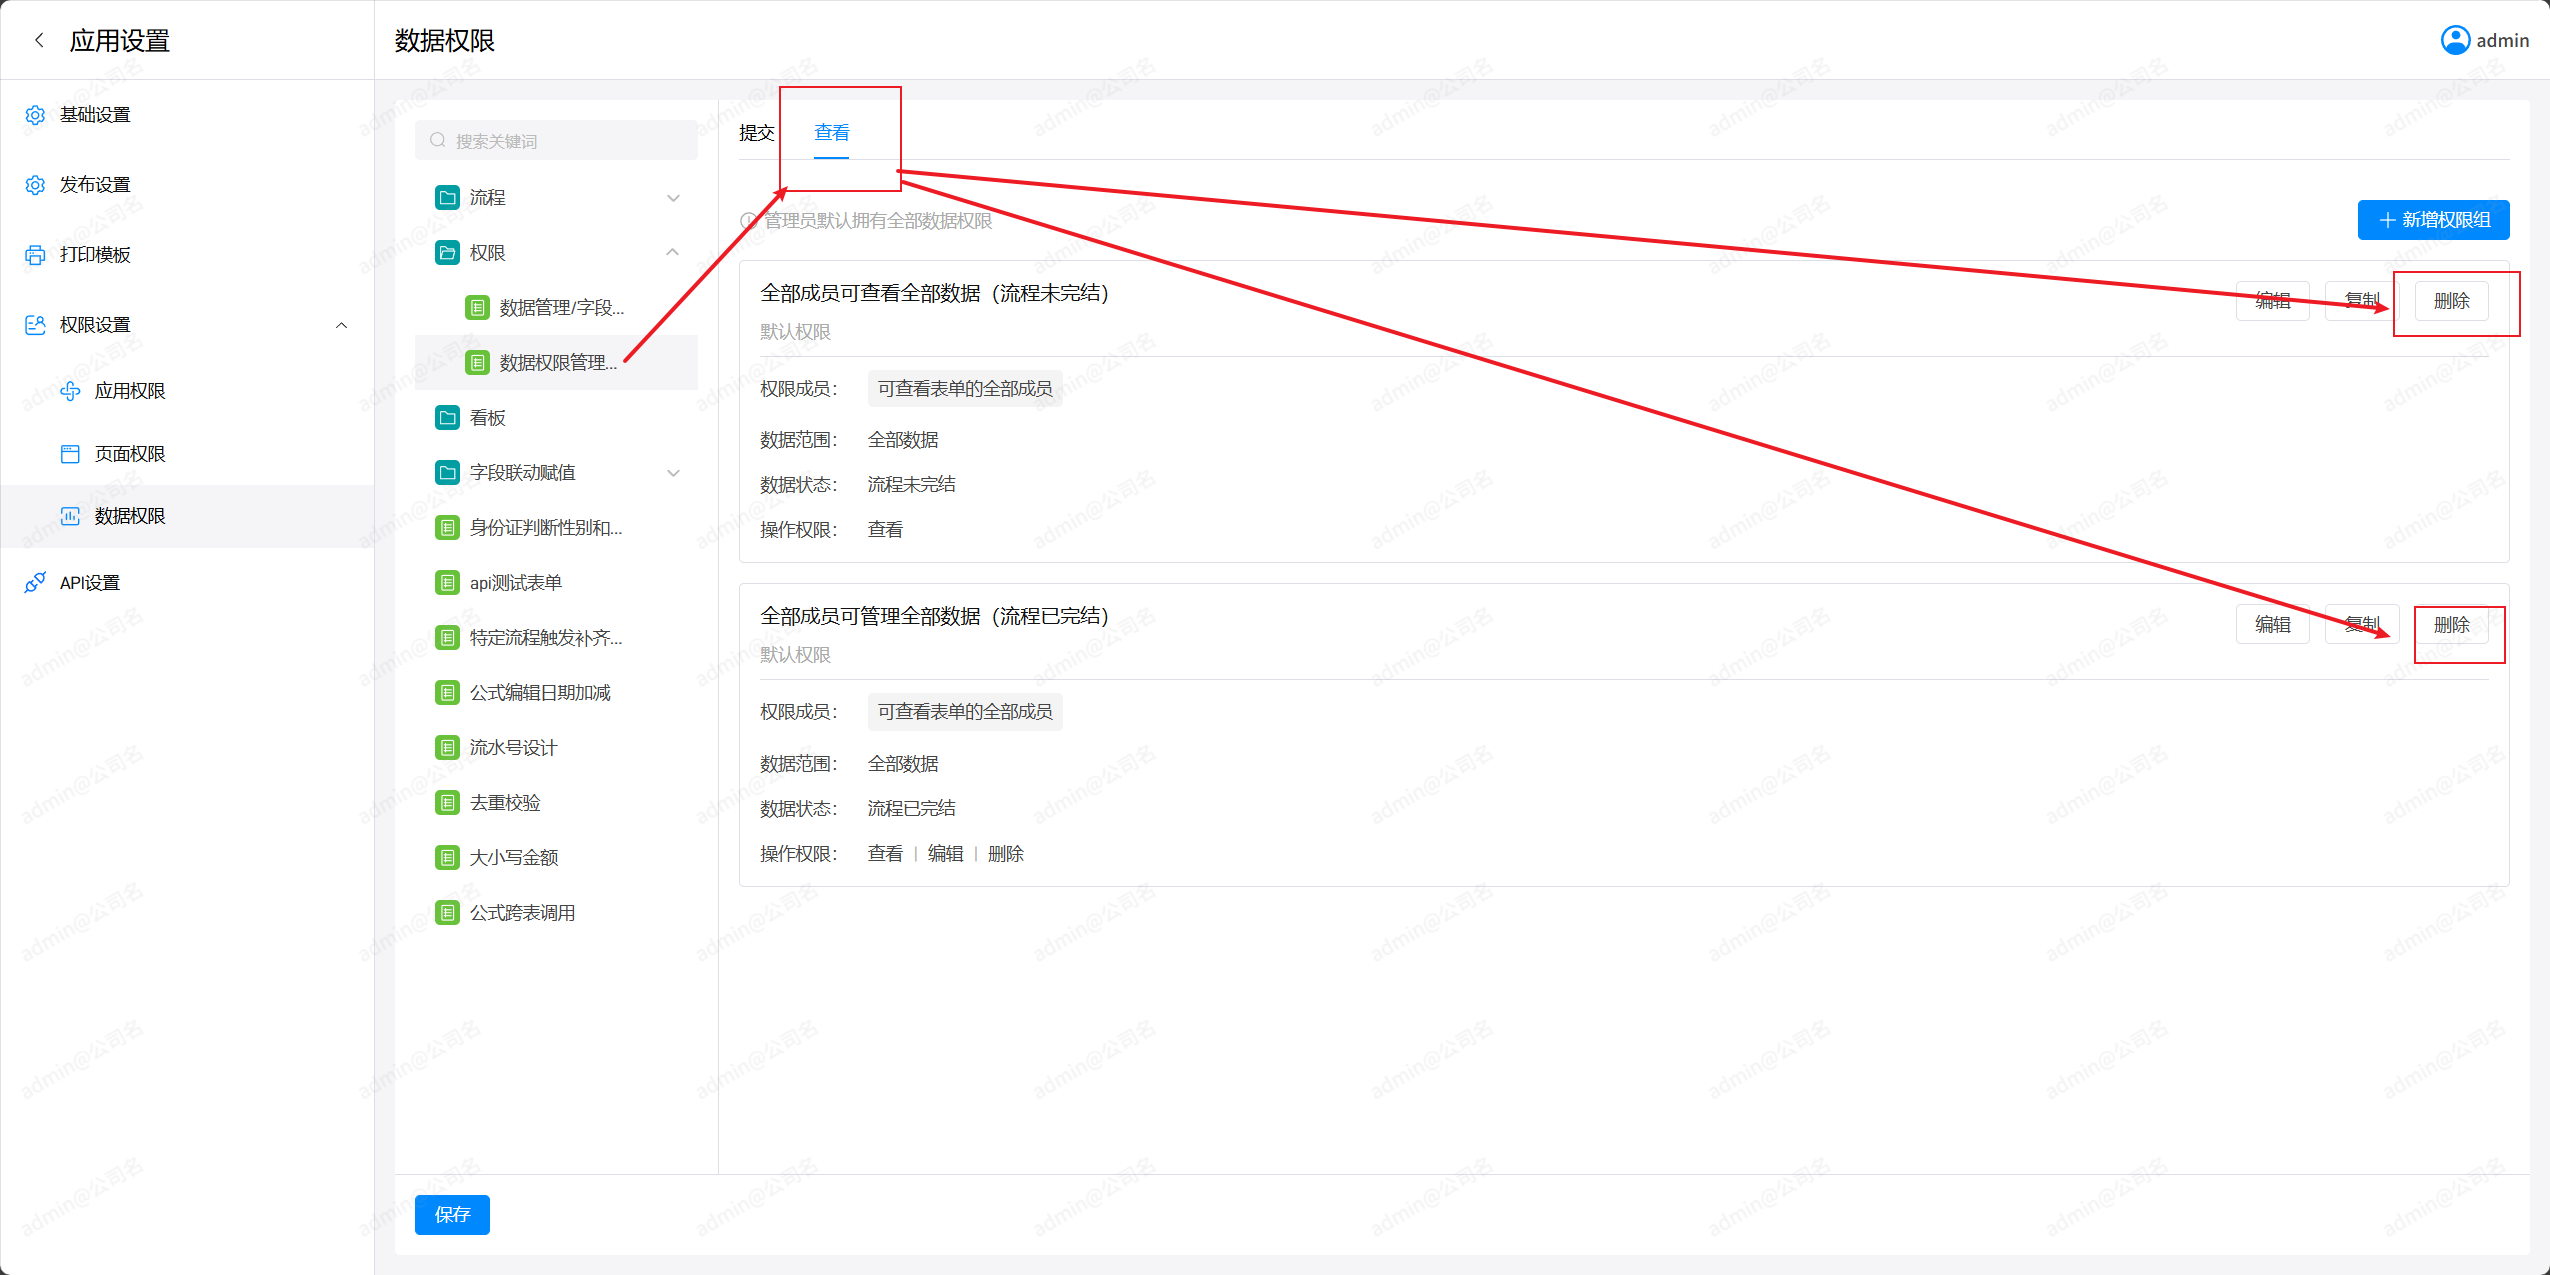Click the 基础设置 gear icon
2550x1275 pixels.
point(35,115)
